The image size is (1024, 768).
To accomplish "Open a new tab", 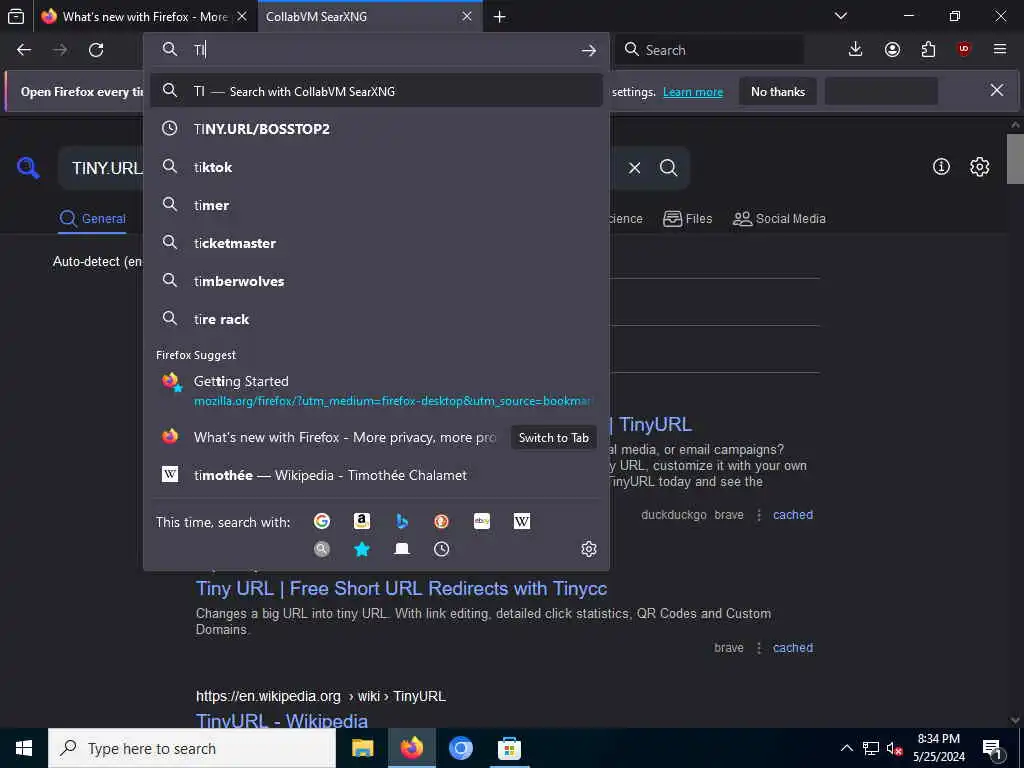I will [x=500, y=17].
